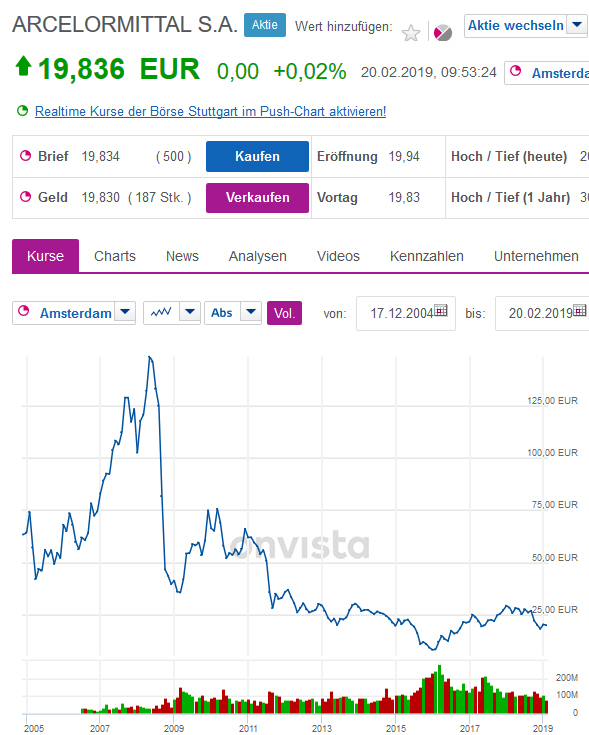Go to the Kennzahlen tab

coord(427,256)
